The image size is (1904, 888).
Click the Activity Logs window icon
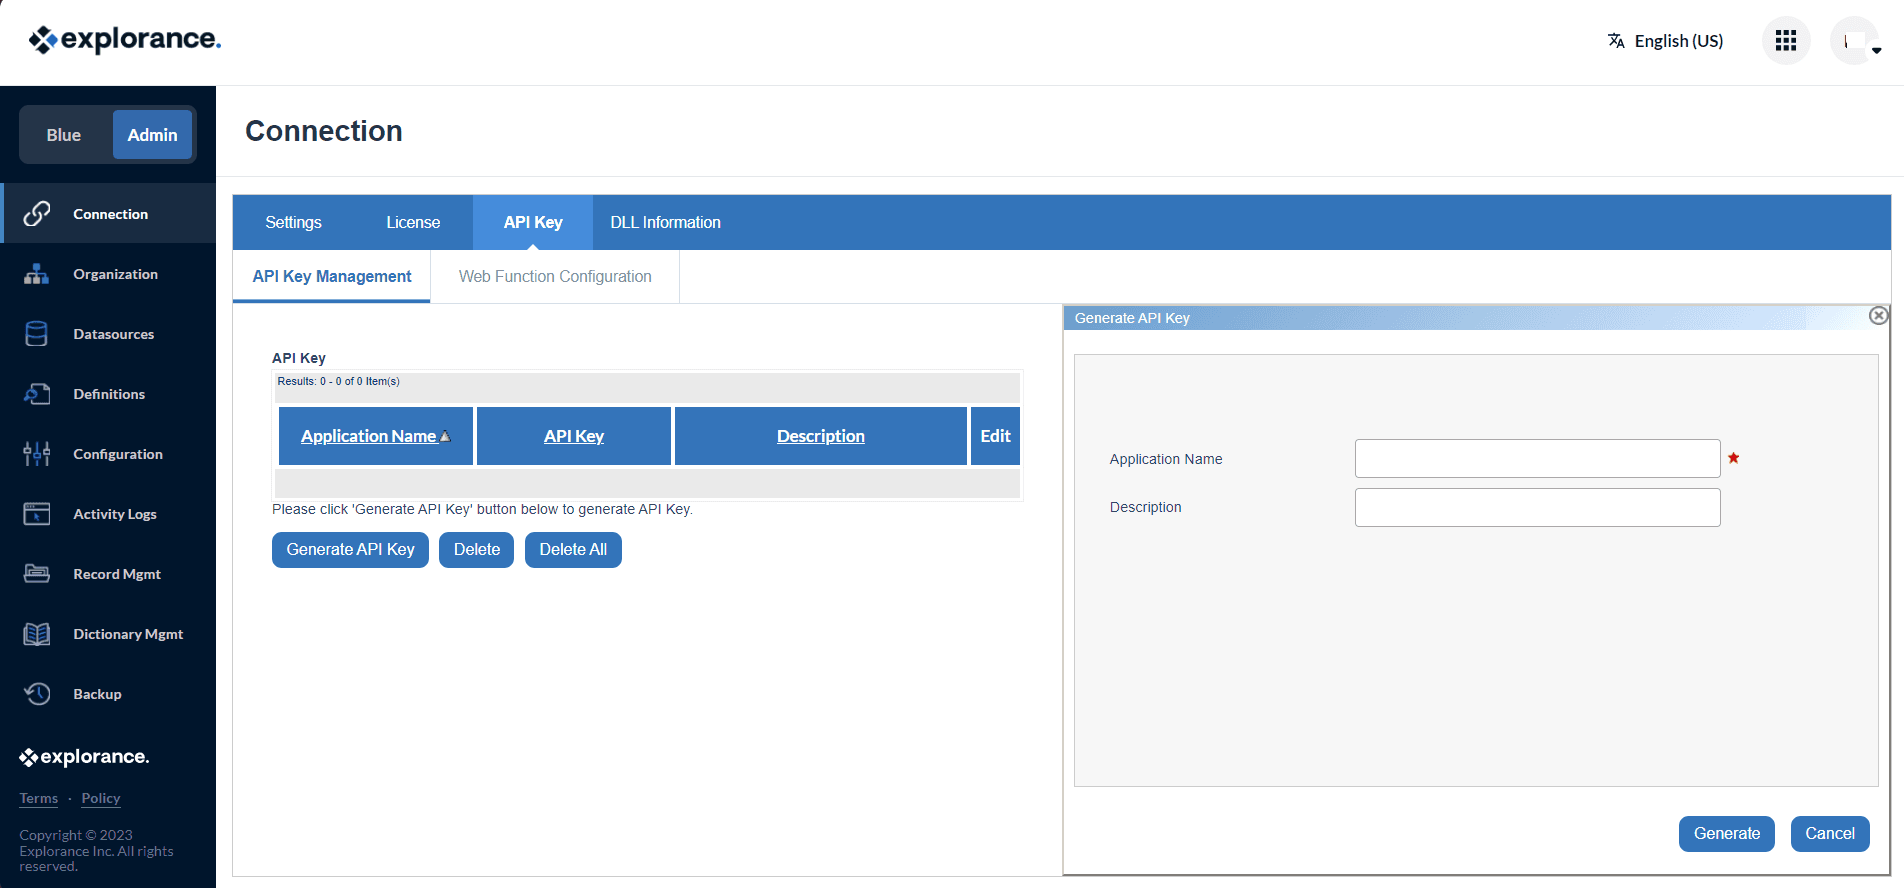click(x=37, y=513)
